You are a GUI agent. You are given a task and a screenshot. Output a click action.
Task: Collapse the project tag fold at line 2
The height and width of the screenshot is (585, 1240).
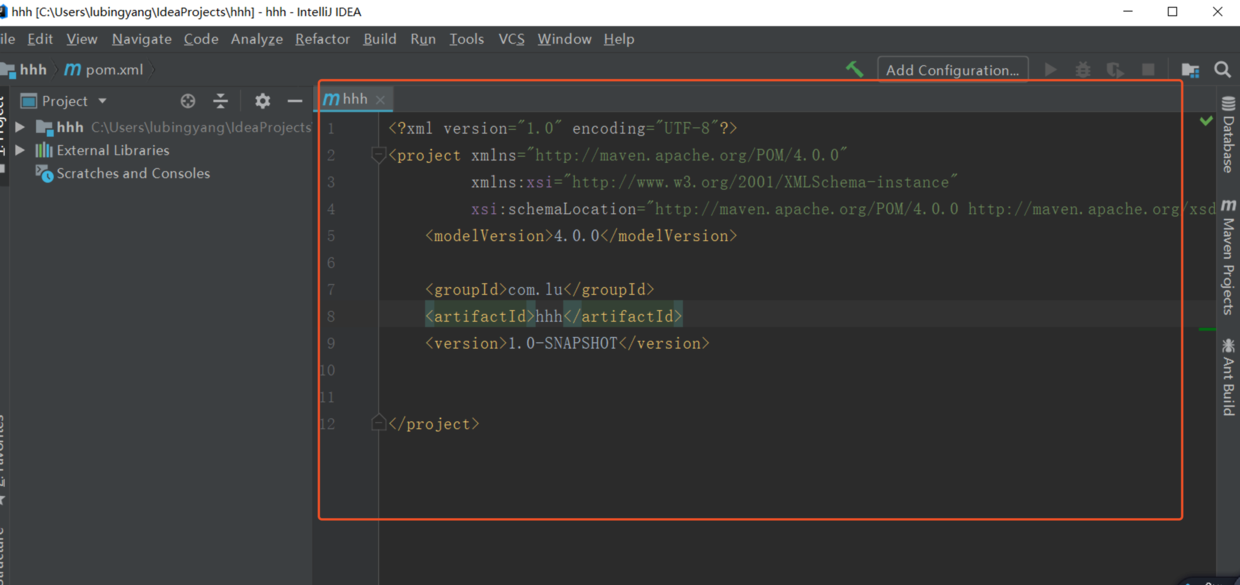pos(379,155)
